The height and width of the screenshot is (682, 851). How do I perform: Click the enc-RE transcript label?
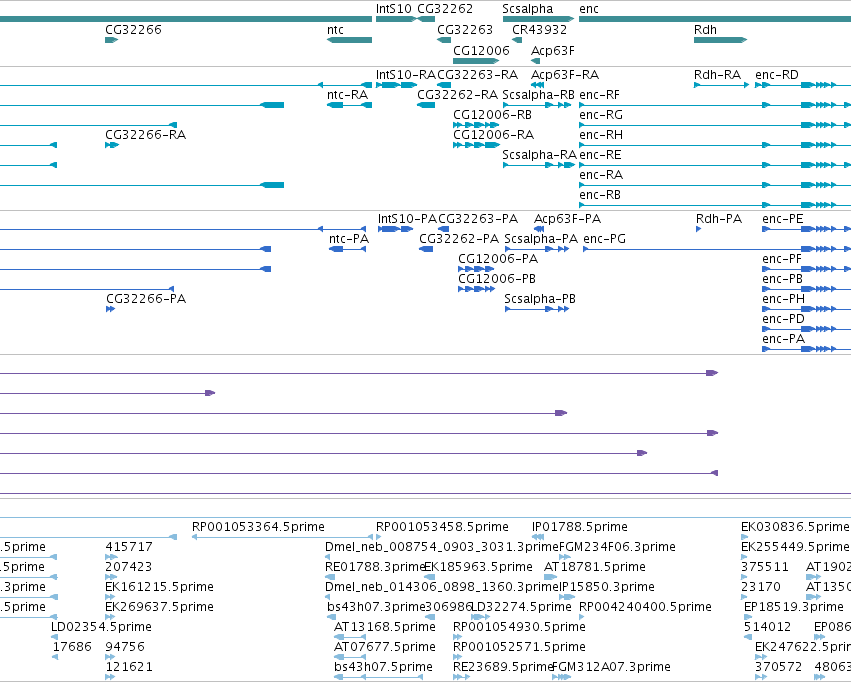[x=600, y=155]
